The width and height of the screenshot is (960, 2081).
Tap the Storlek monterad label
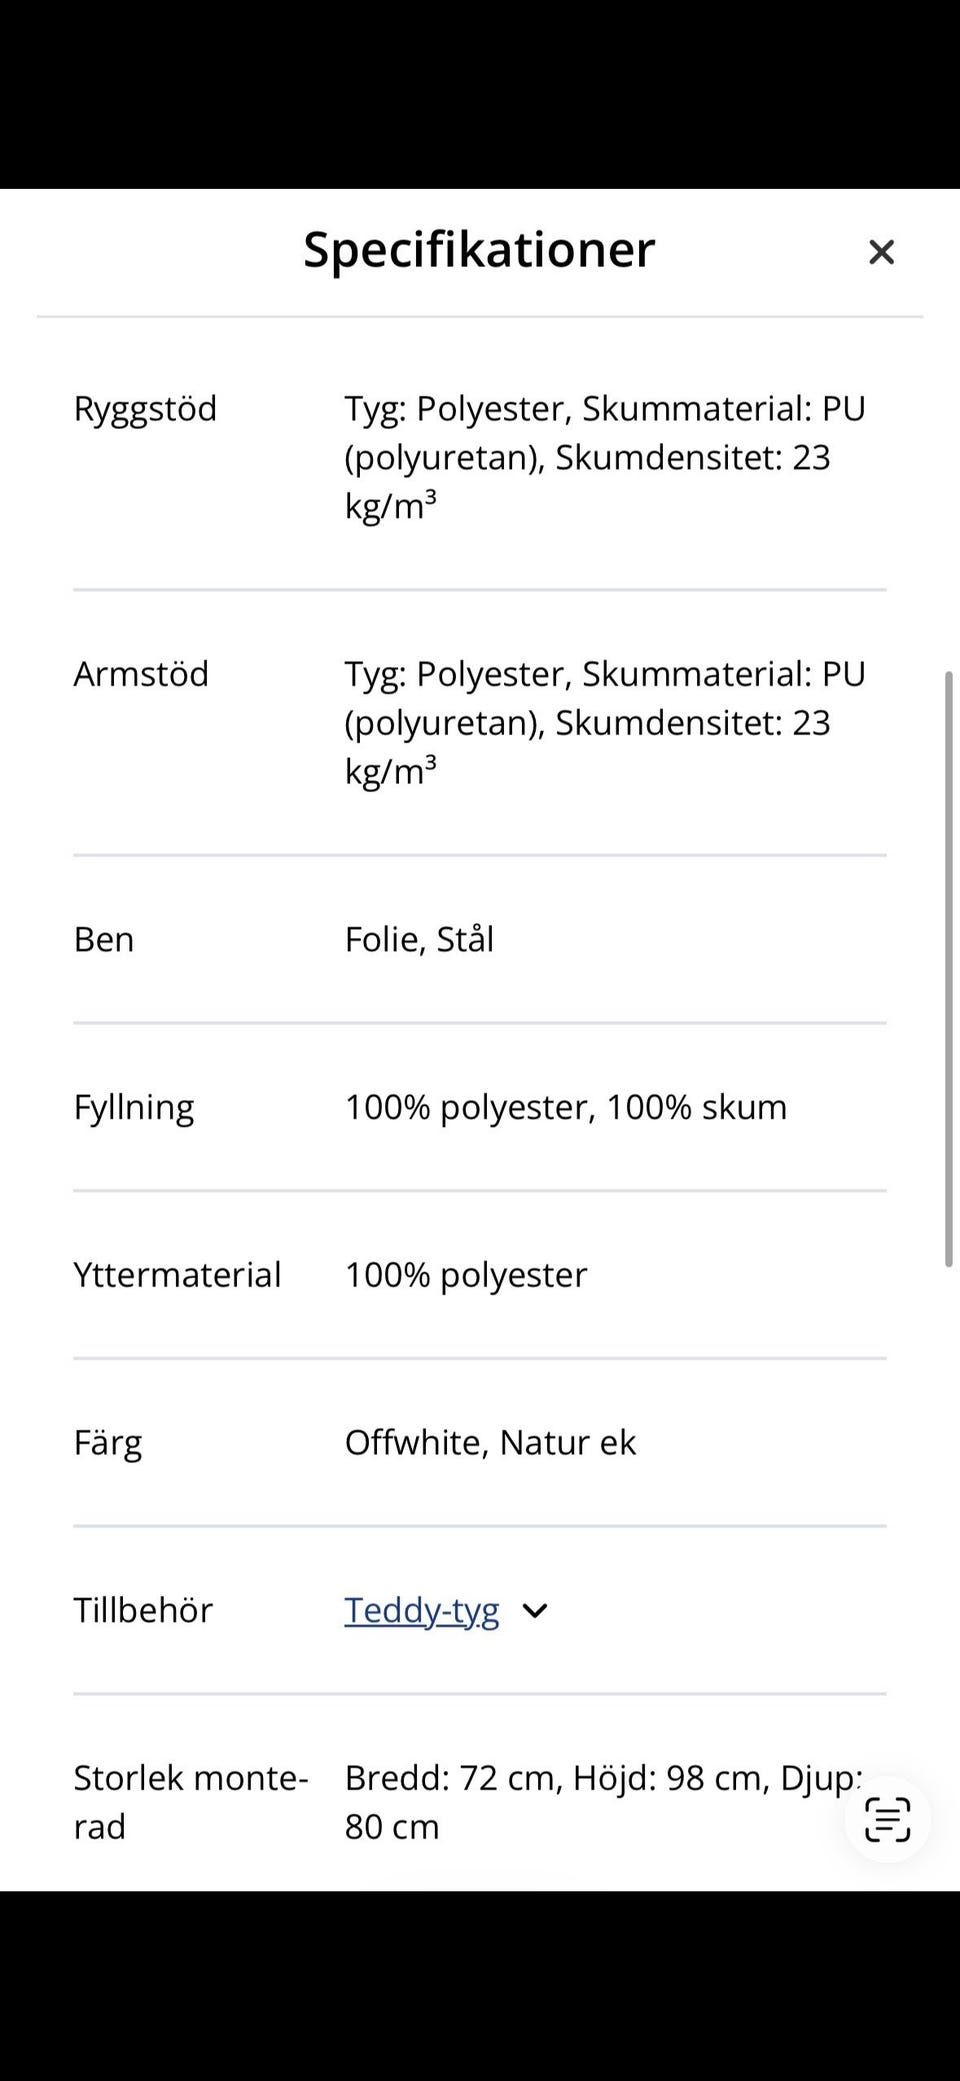(x=191, y=1802)
